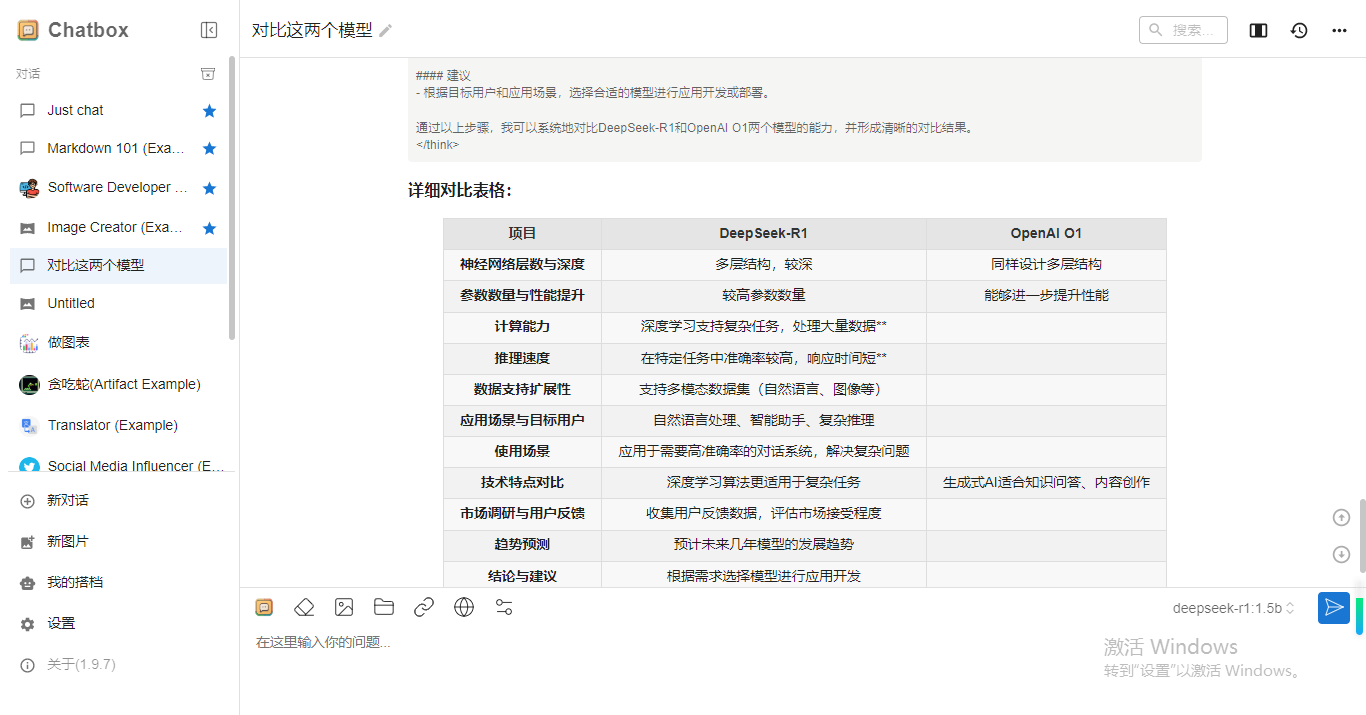Edit the conversation title with the pencil icon
This screenshot has height=715, width=1366.
[x=385, y=31]
